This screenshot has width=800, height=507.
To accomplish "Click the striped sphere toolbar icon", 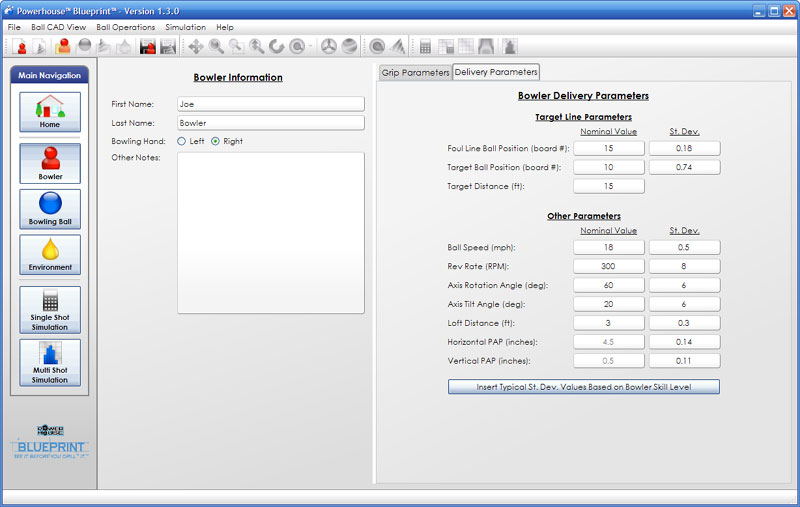I will (349, 46).
